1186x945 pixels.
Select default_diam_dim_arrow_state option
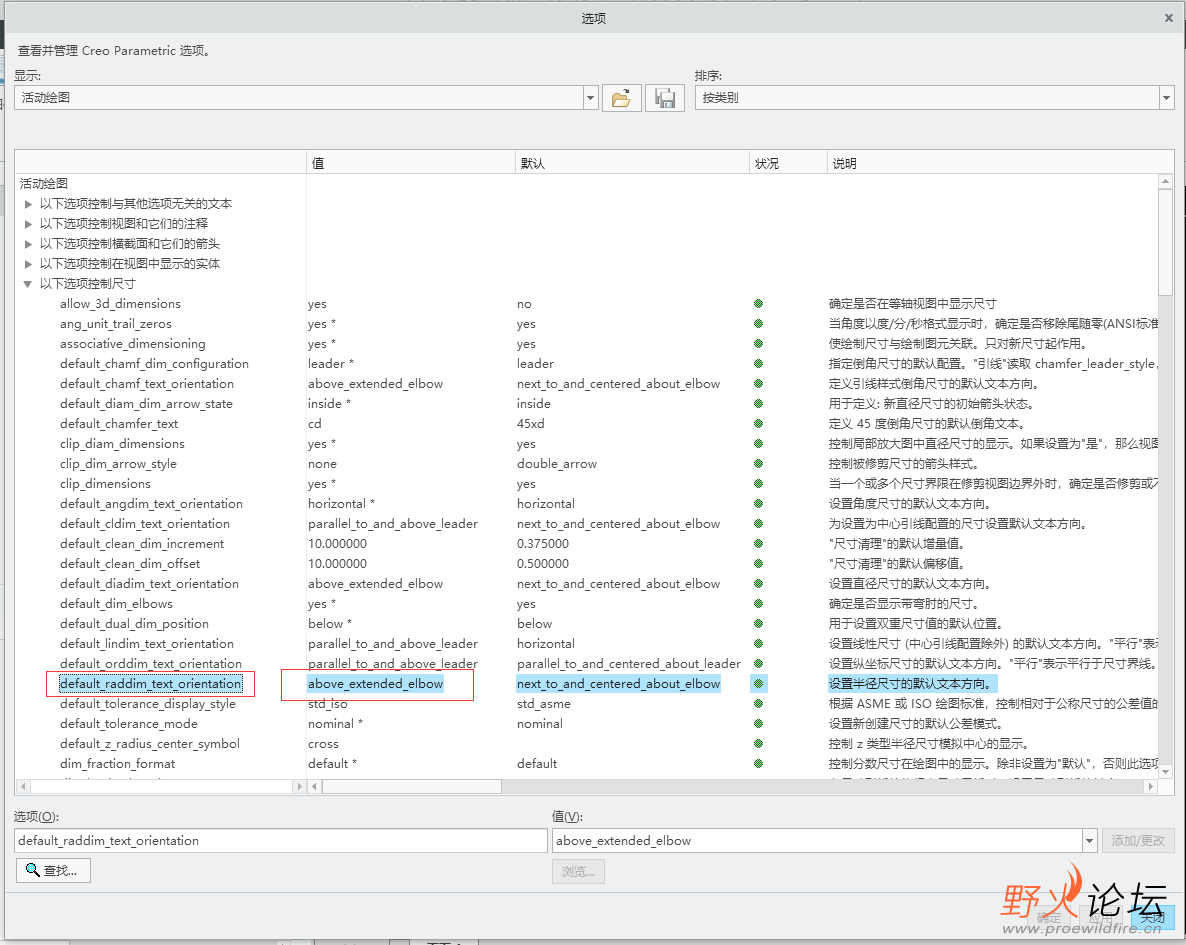coord(146,404)
